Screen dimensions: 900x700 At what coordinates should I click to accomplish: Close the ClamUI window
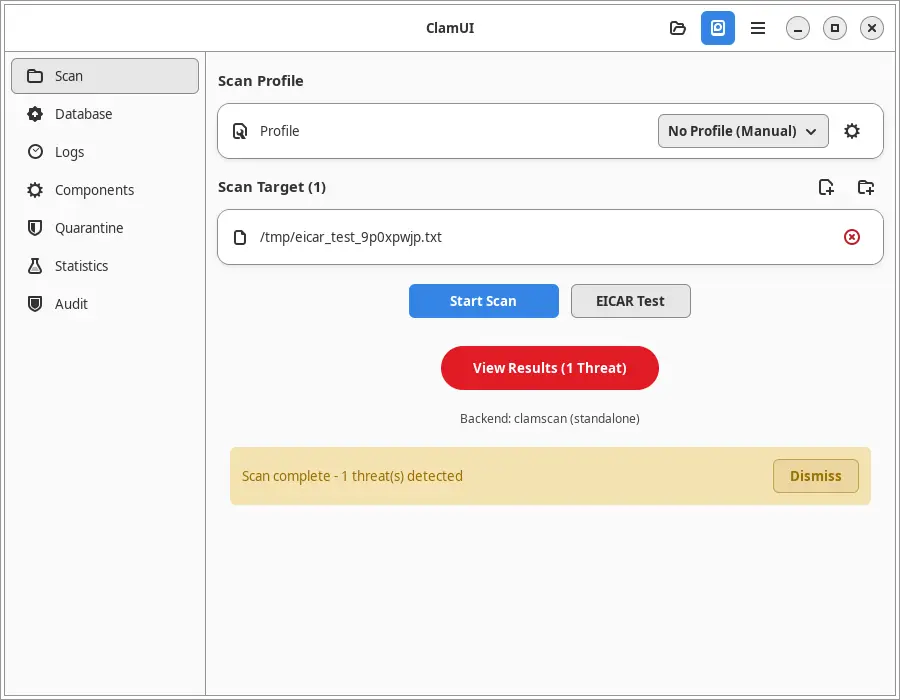point(871,28)
